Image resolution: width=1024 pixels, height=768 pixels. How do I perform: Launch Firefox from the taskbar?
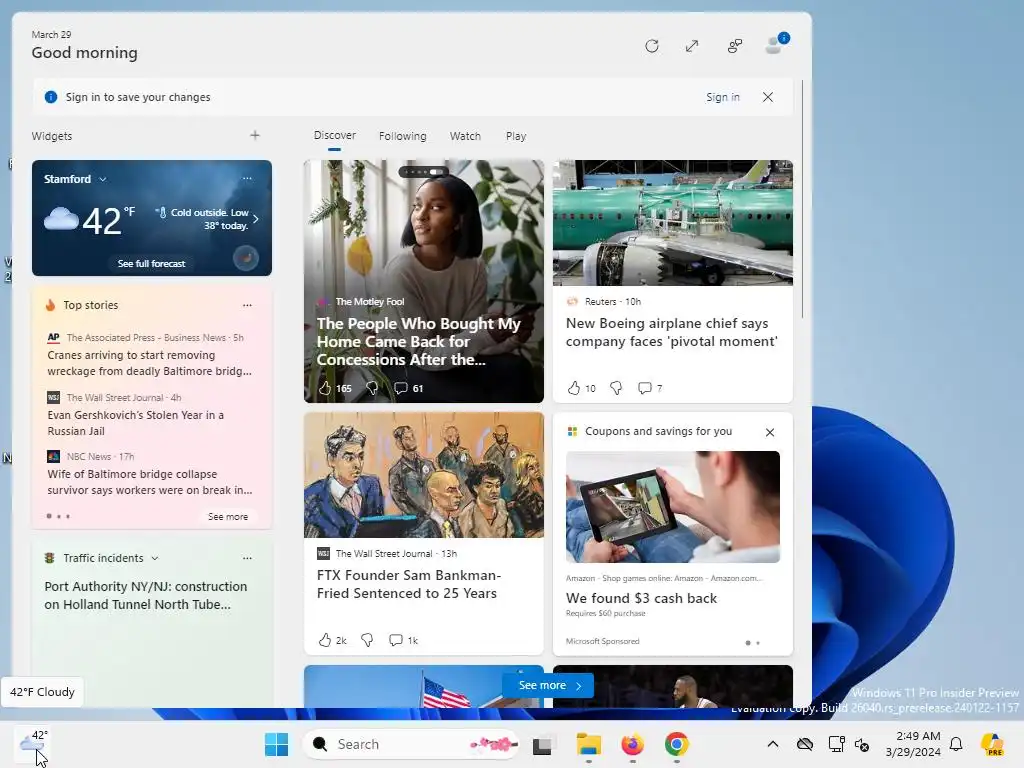(632, 744)
